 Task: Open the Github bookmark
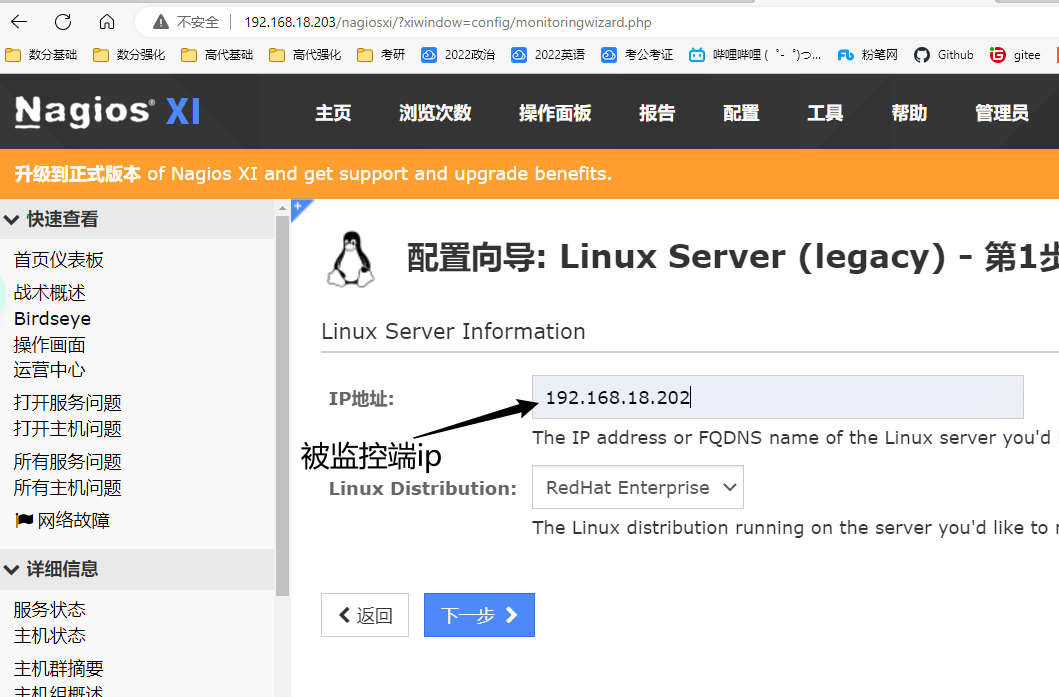(x=943, y=55)
